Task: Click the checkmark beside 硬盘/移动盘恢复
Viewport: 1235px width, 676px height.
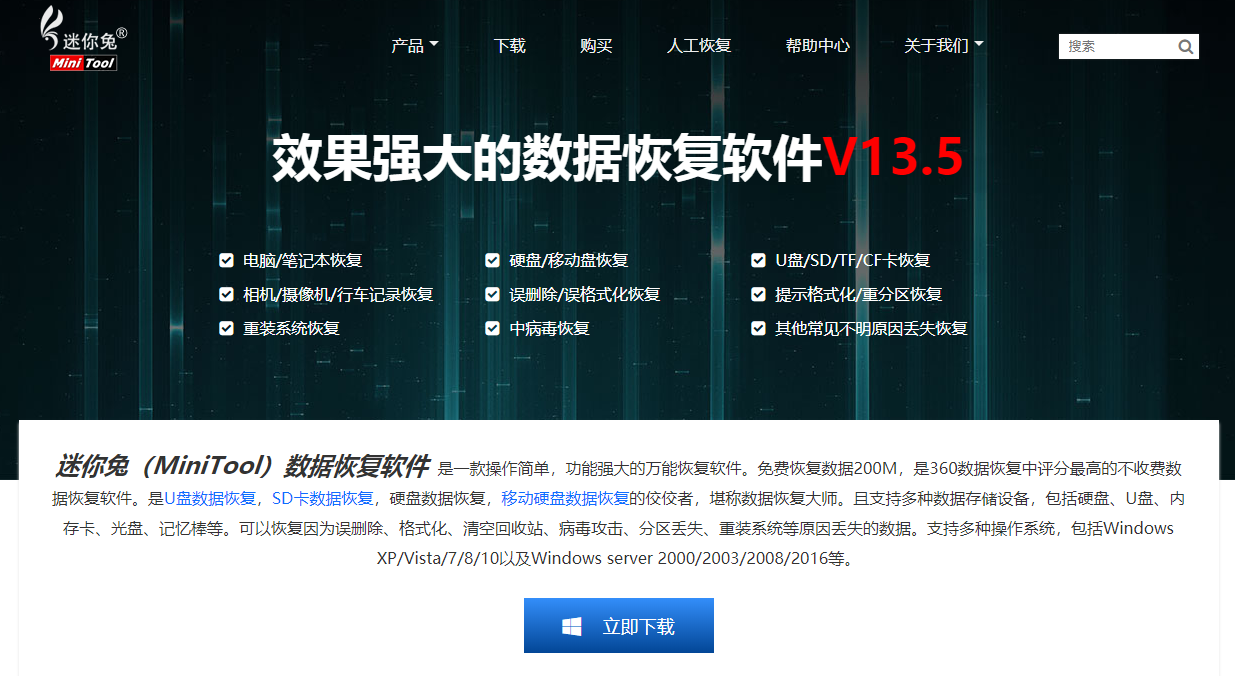Action: [492, 261]
